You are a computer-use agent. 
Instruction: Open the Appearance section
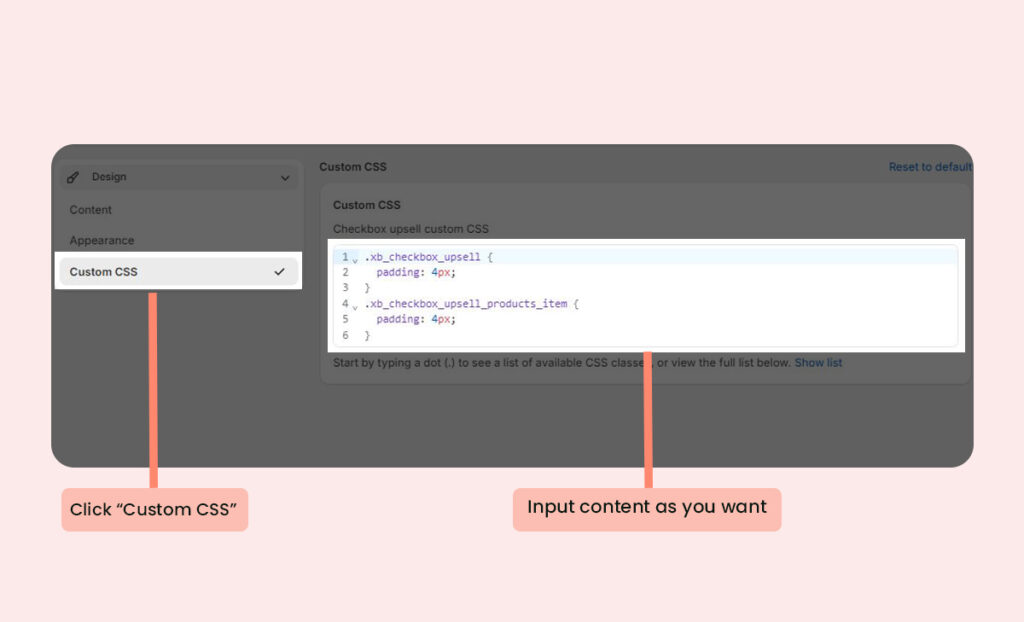pyautogui.click(x=102, y=241)
